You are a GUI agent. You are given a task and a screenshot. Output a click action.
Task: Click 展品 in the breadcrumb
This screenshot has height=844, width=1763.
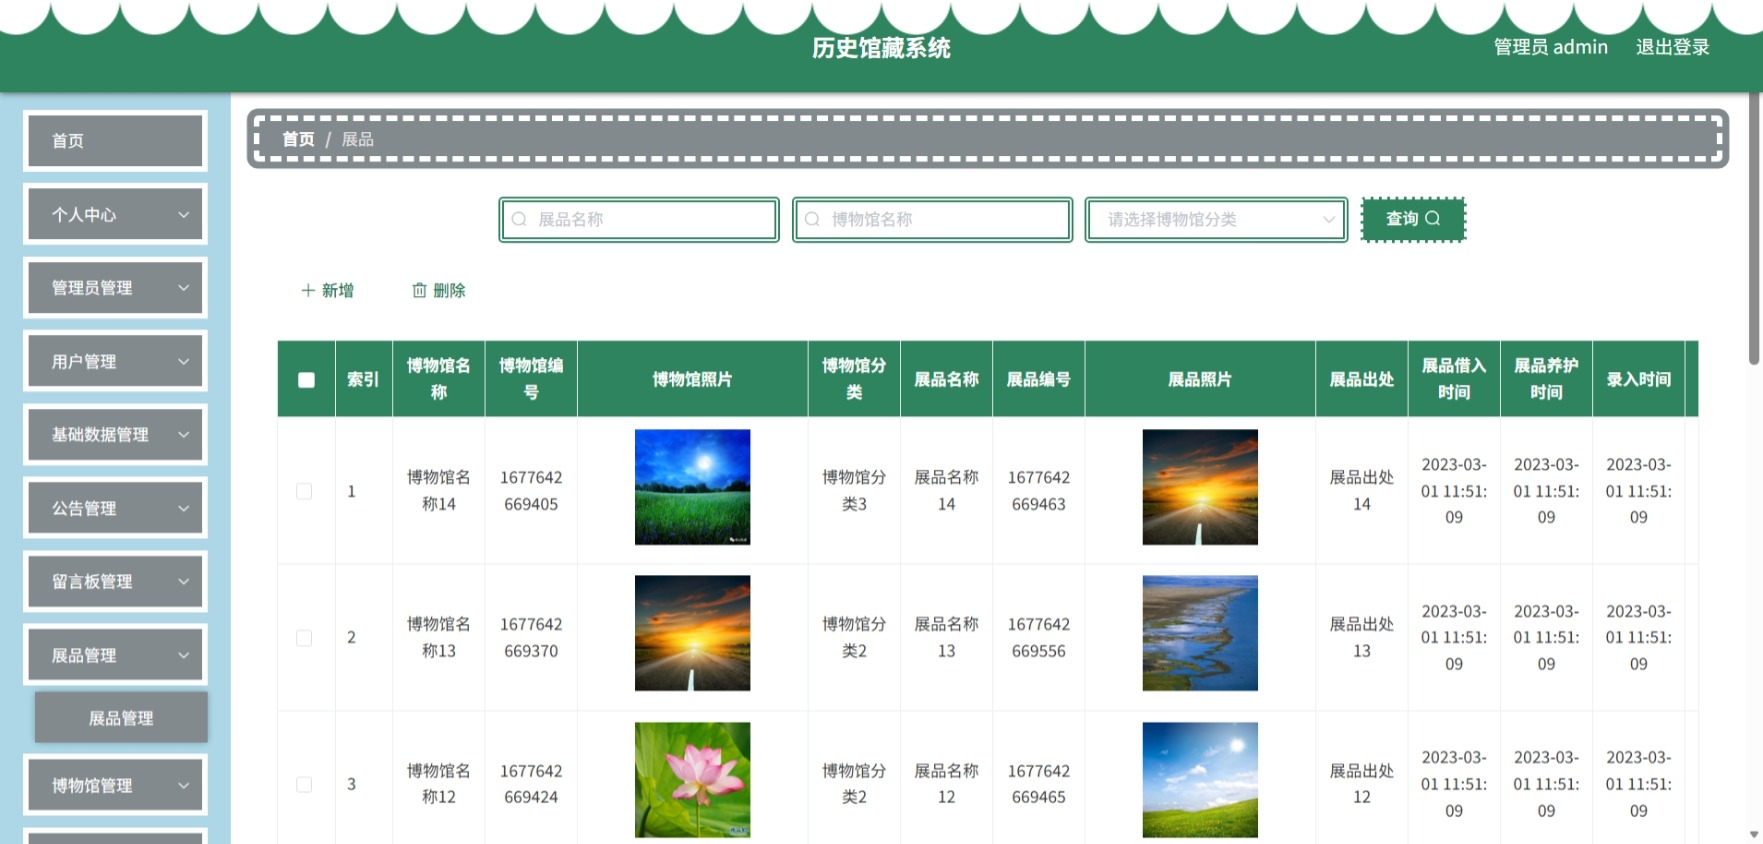pyautogui.click(x=357, y=139)
